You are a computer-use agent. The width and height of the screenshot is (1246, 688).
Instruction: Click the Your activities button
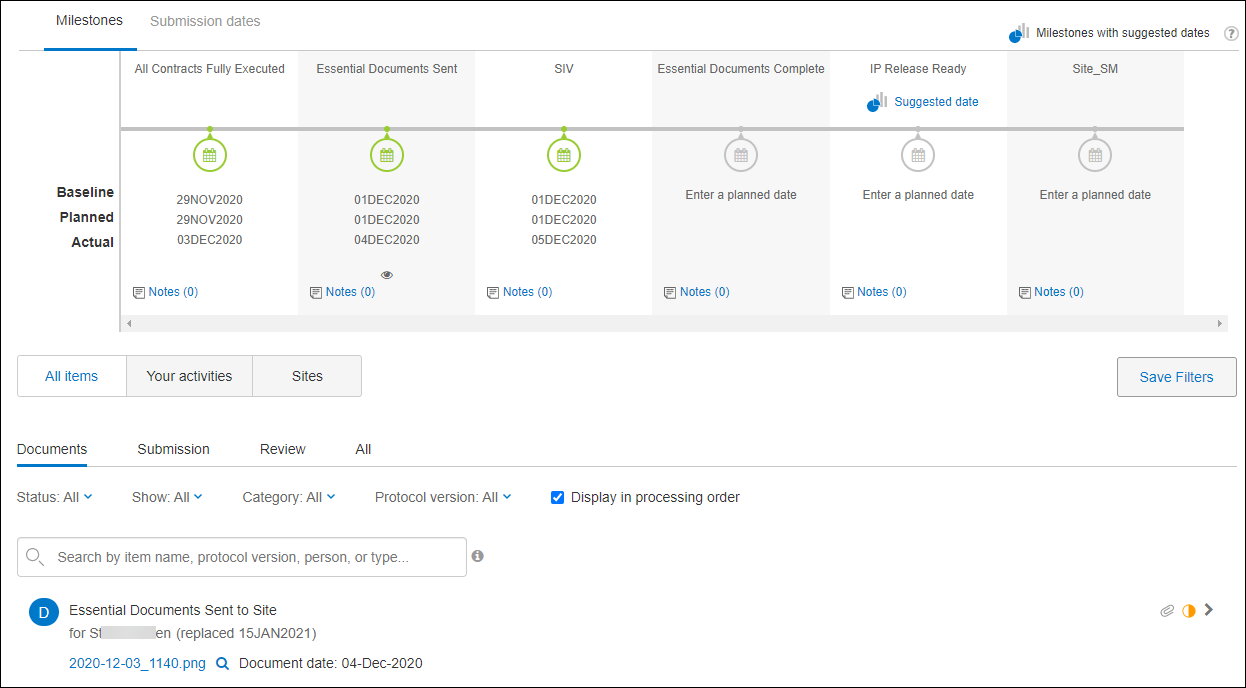[x=189, y=376]
